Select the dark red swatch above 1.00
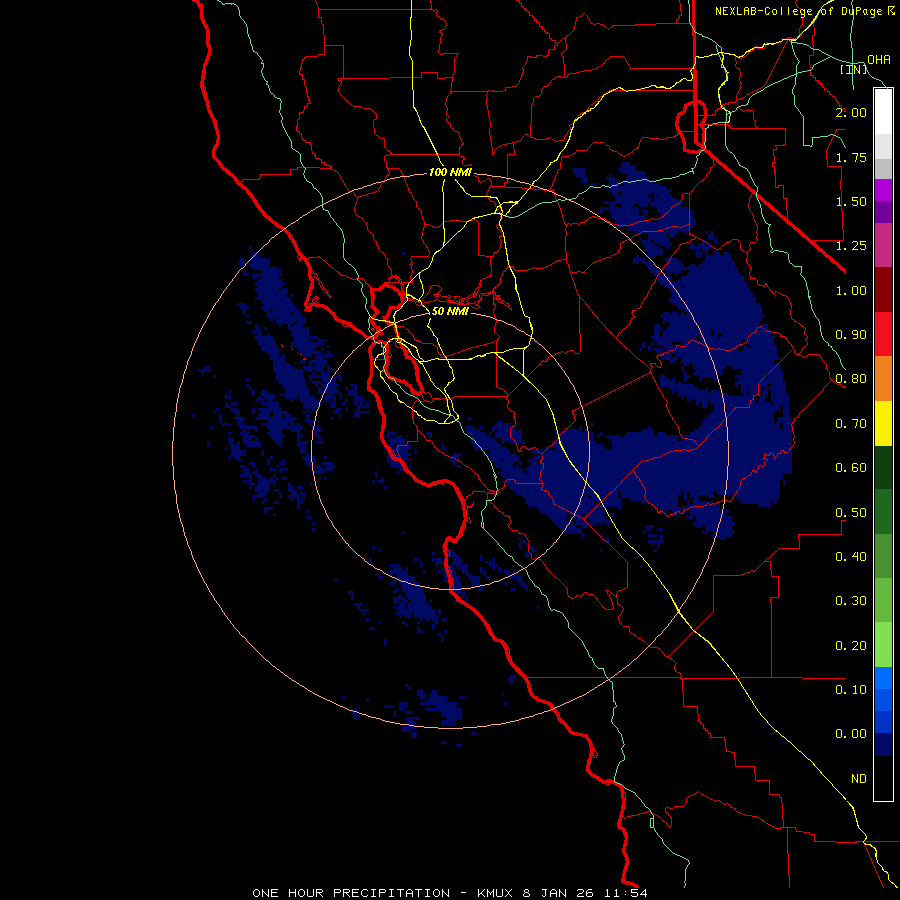The width and height of the screenshot is (900, 900). tap(883, 290)
